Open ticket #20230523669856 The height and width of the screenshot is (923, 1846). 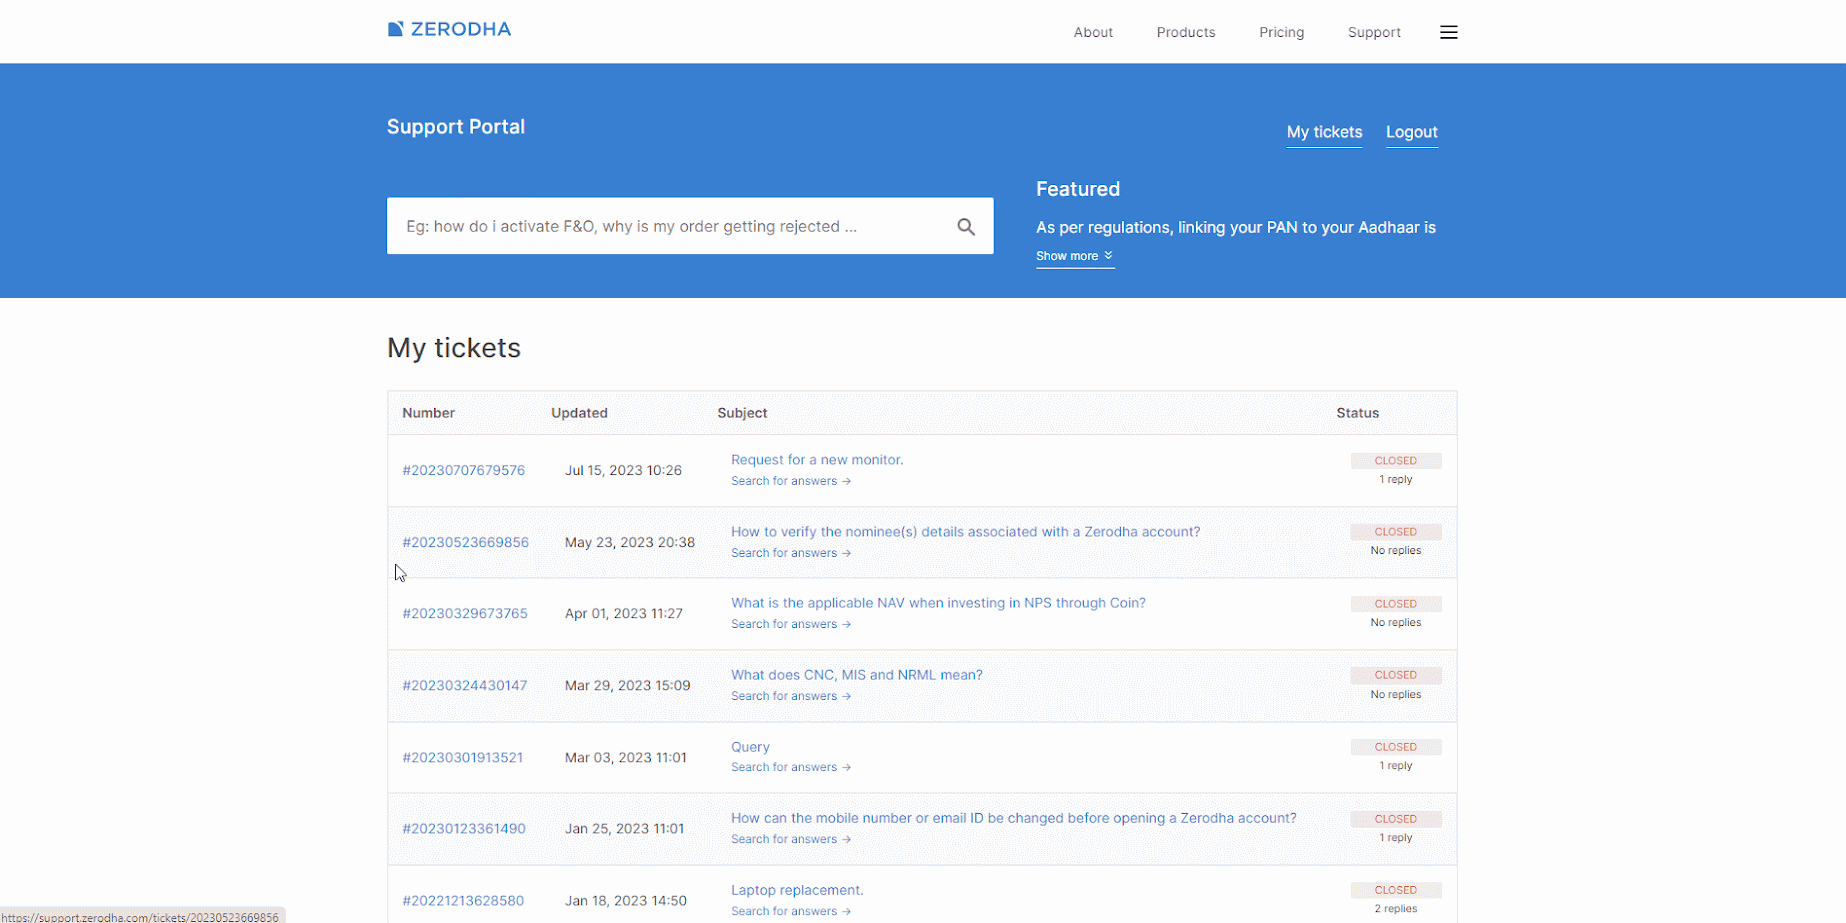(x=465, y=542)
